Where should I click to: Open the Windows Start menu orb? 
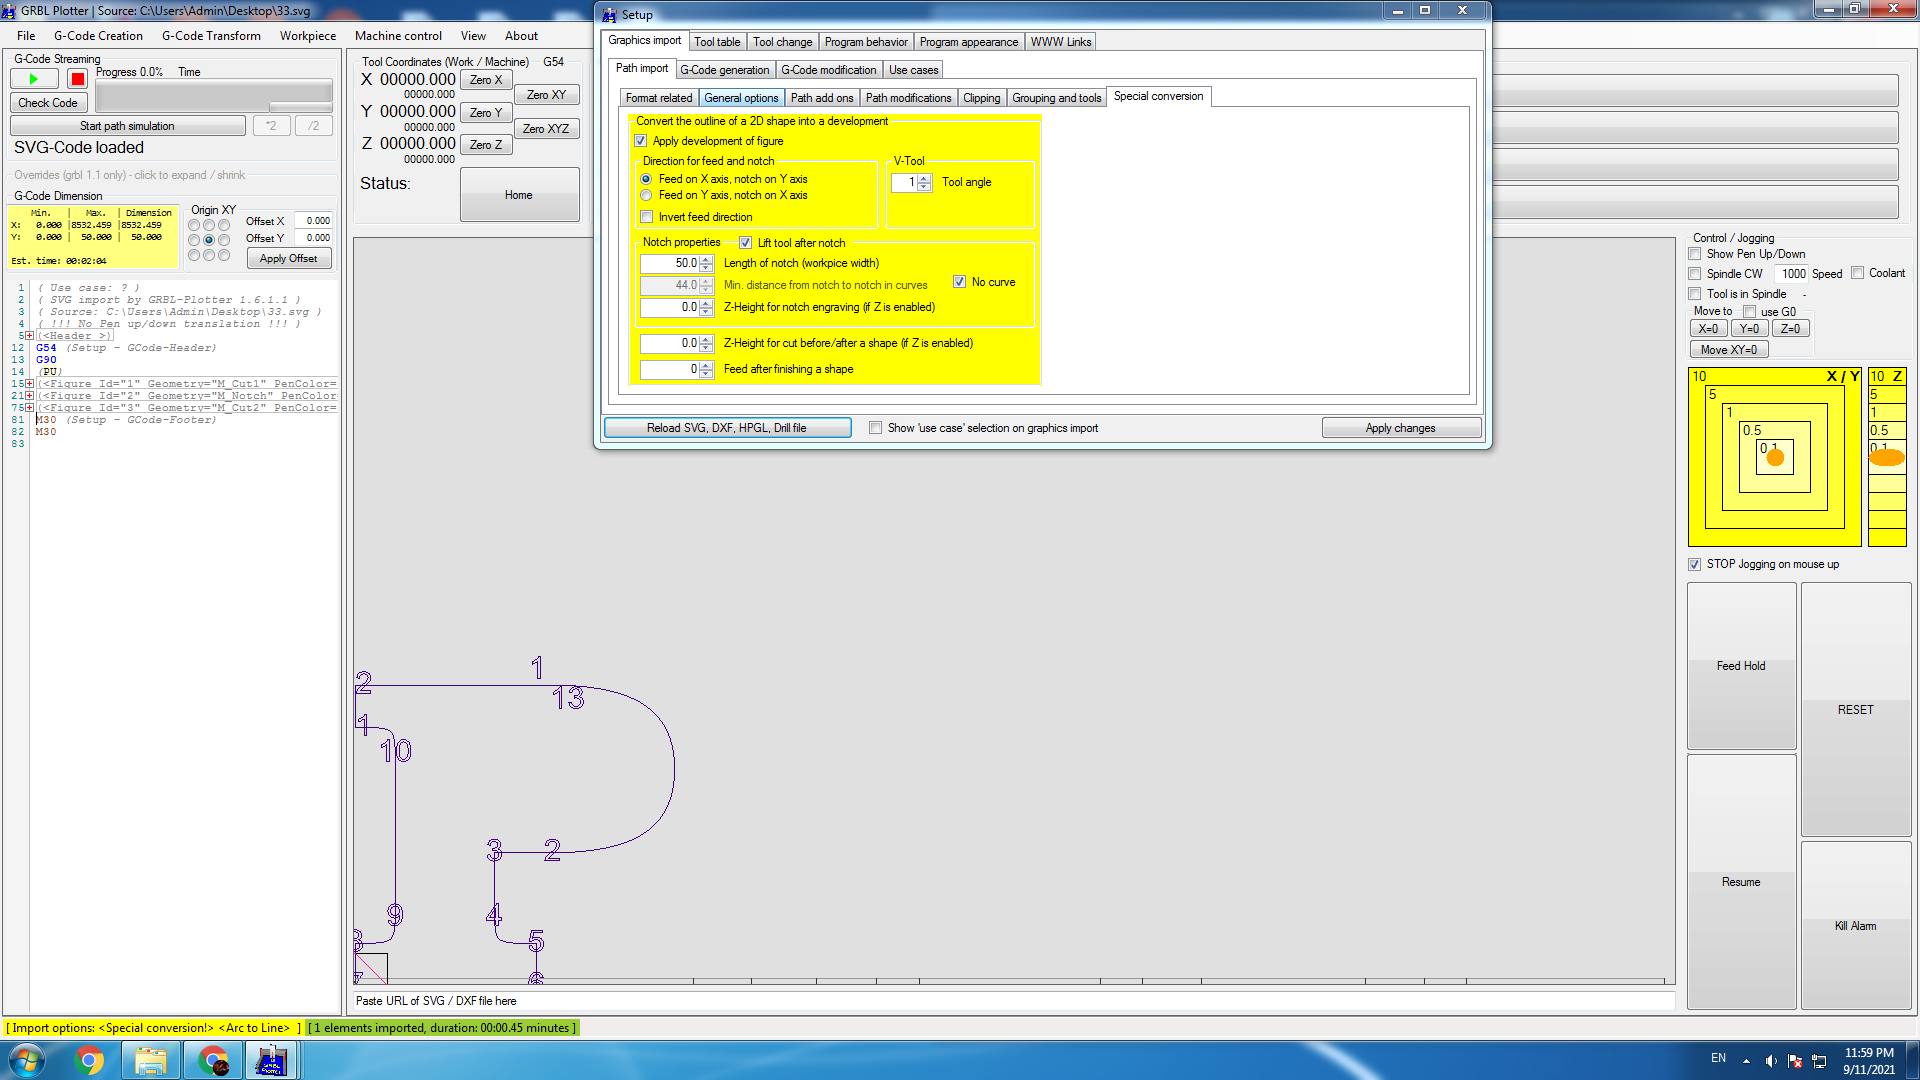point(27,1060)
